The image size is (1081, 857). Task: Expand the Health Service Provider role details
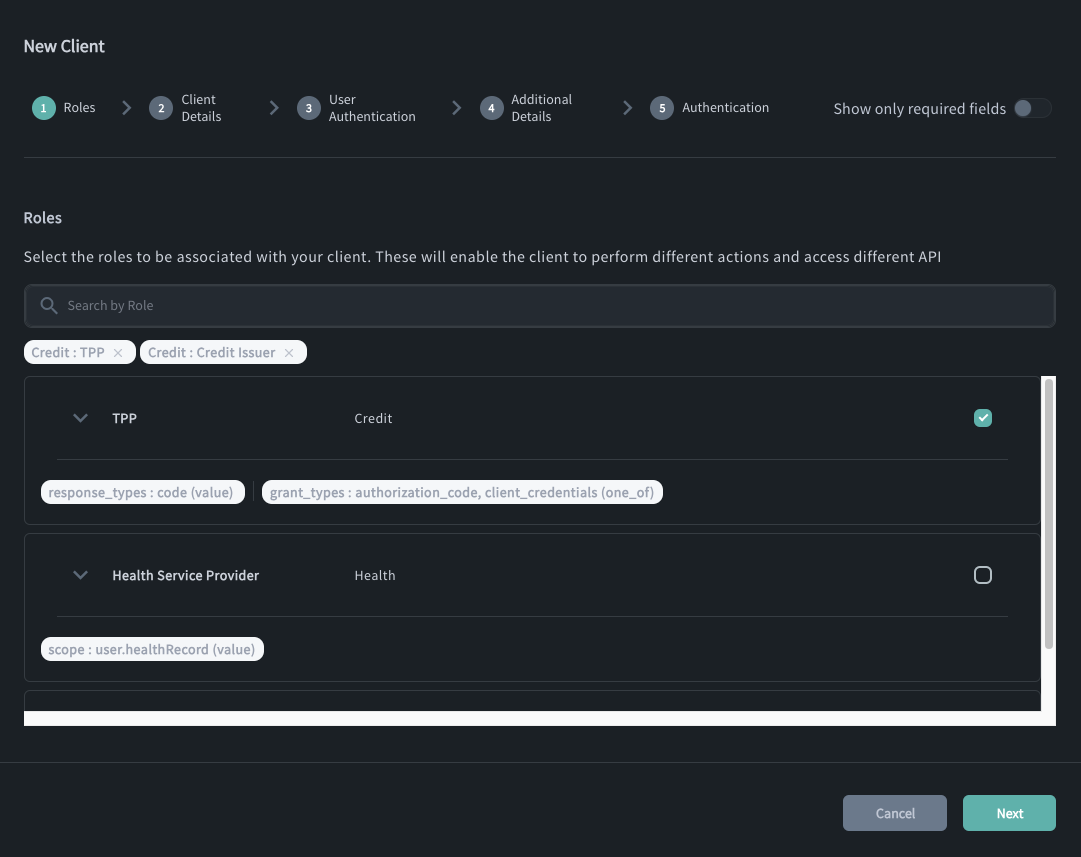pos(80,575)
